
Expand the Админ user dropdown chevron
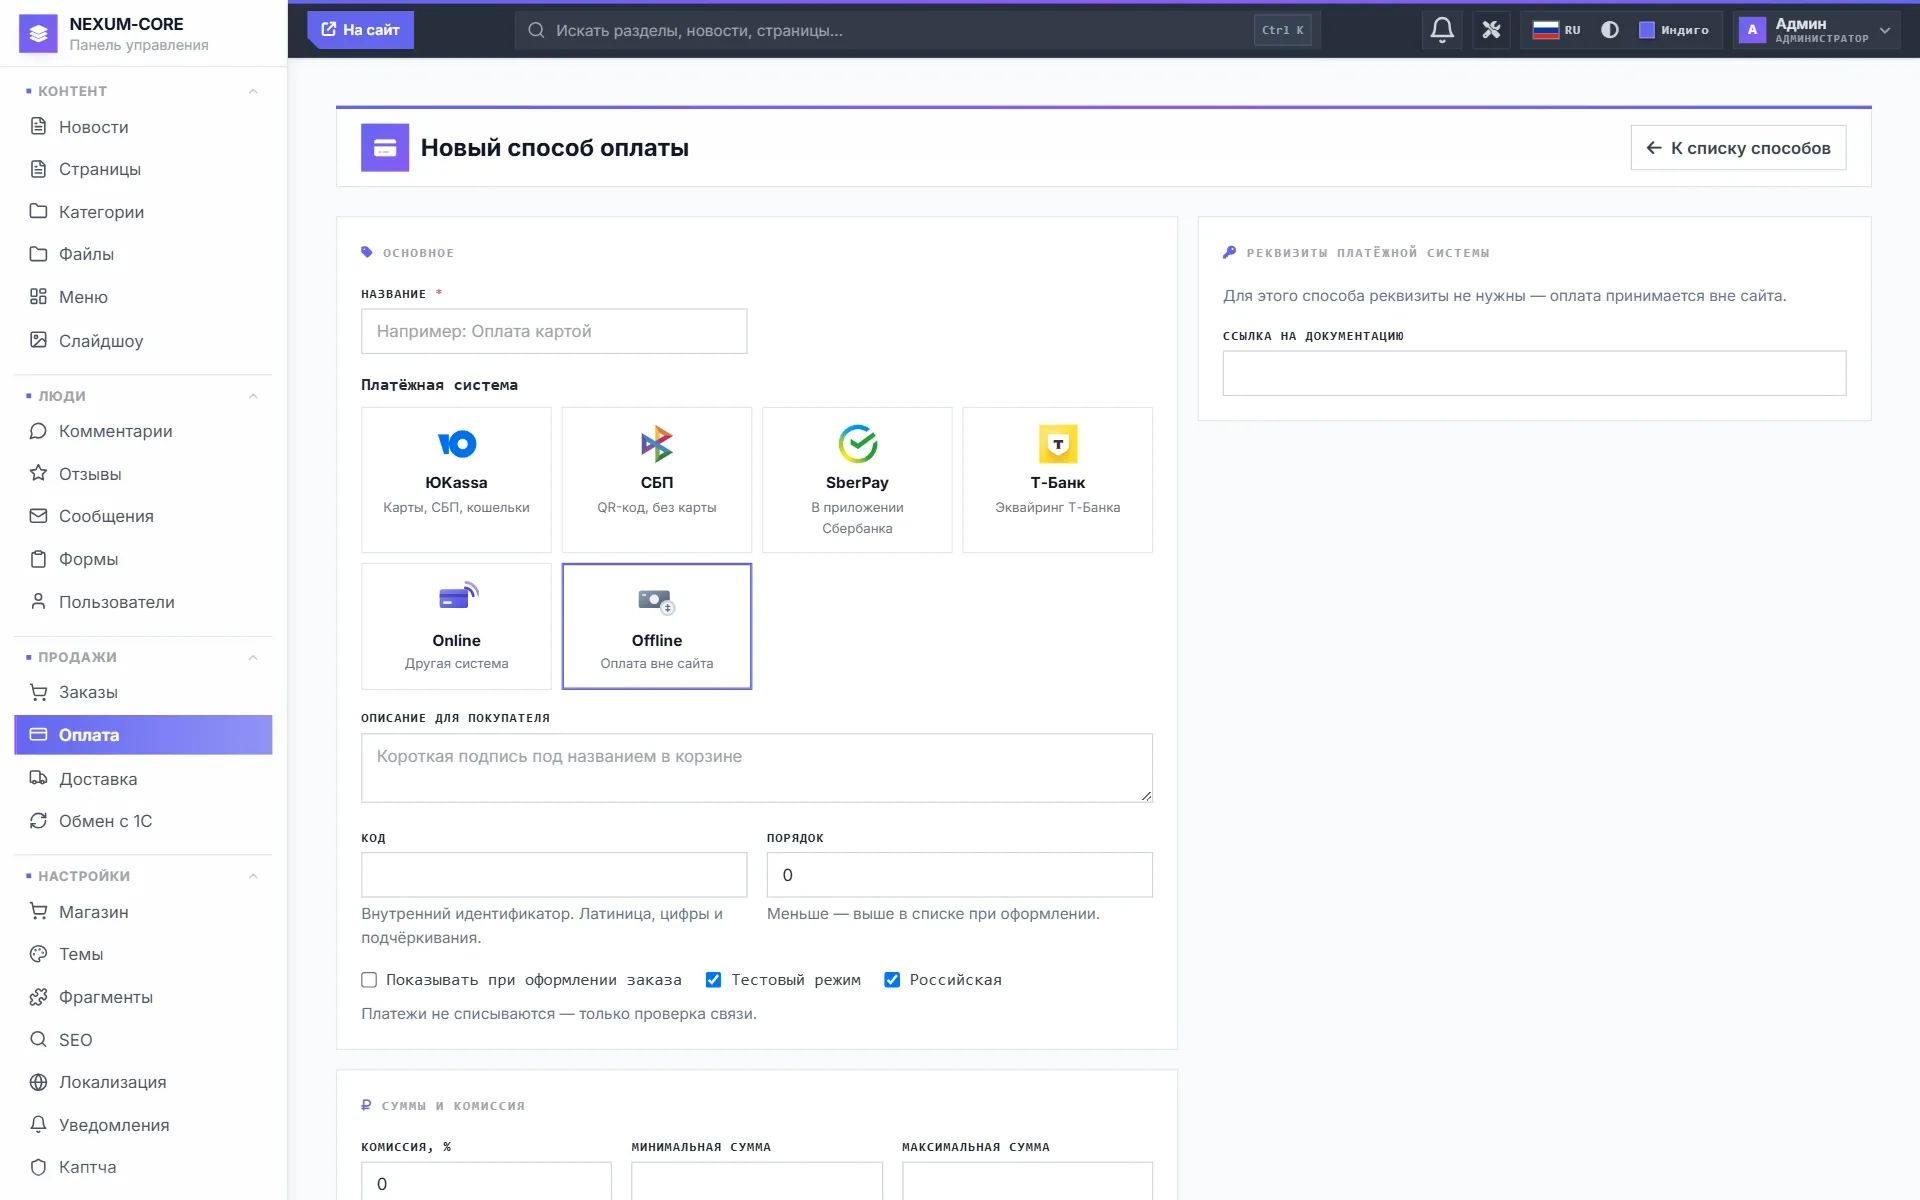[1885, 30]
